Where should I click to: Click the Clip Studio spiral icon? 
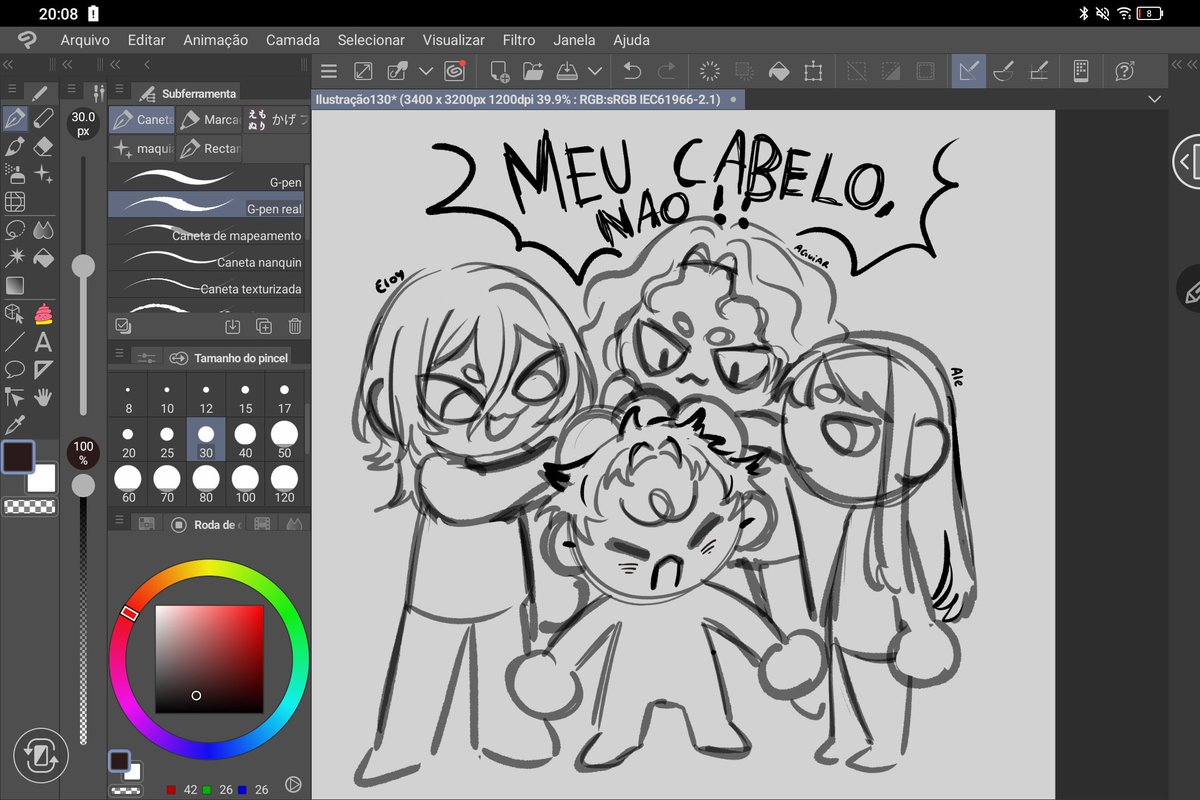[x=454, y=71]
